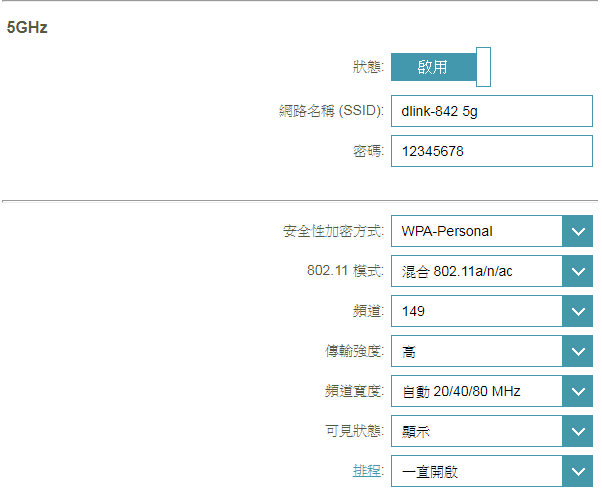Image resolution: width=602 pixels, height=494 pixels.
Task: Open the 頻道 dropdown showing 149
Action: pyautogui.click(x=492, y=311)
